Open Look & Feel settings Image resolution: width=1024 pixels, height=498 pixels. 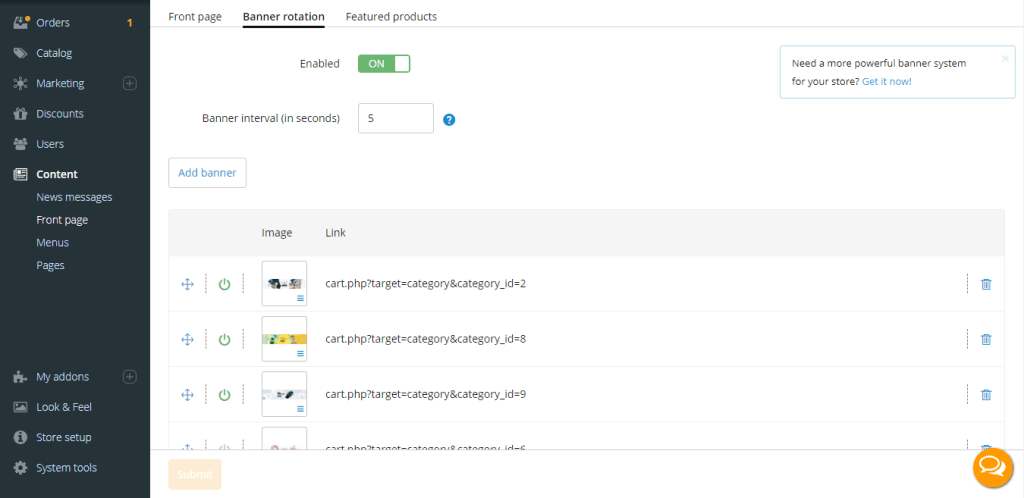(x=64, y=407)
